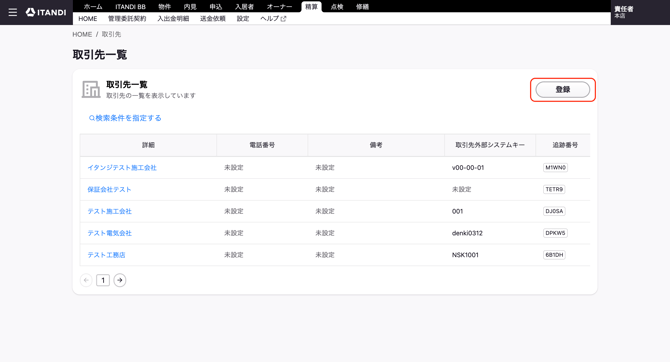Click the 取引先外部システムキー column header
Screen dimensions: 670x362
pos(490,145)
